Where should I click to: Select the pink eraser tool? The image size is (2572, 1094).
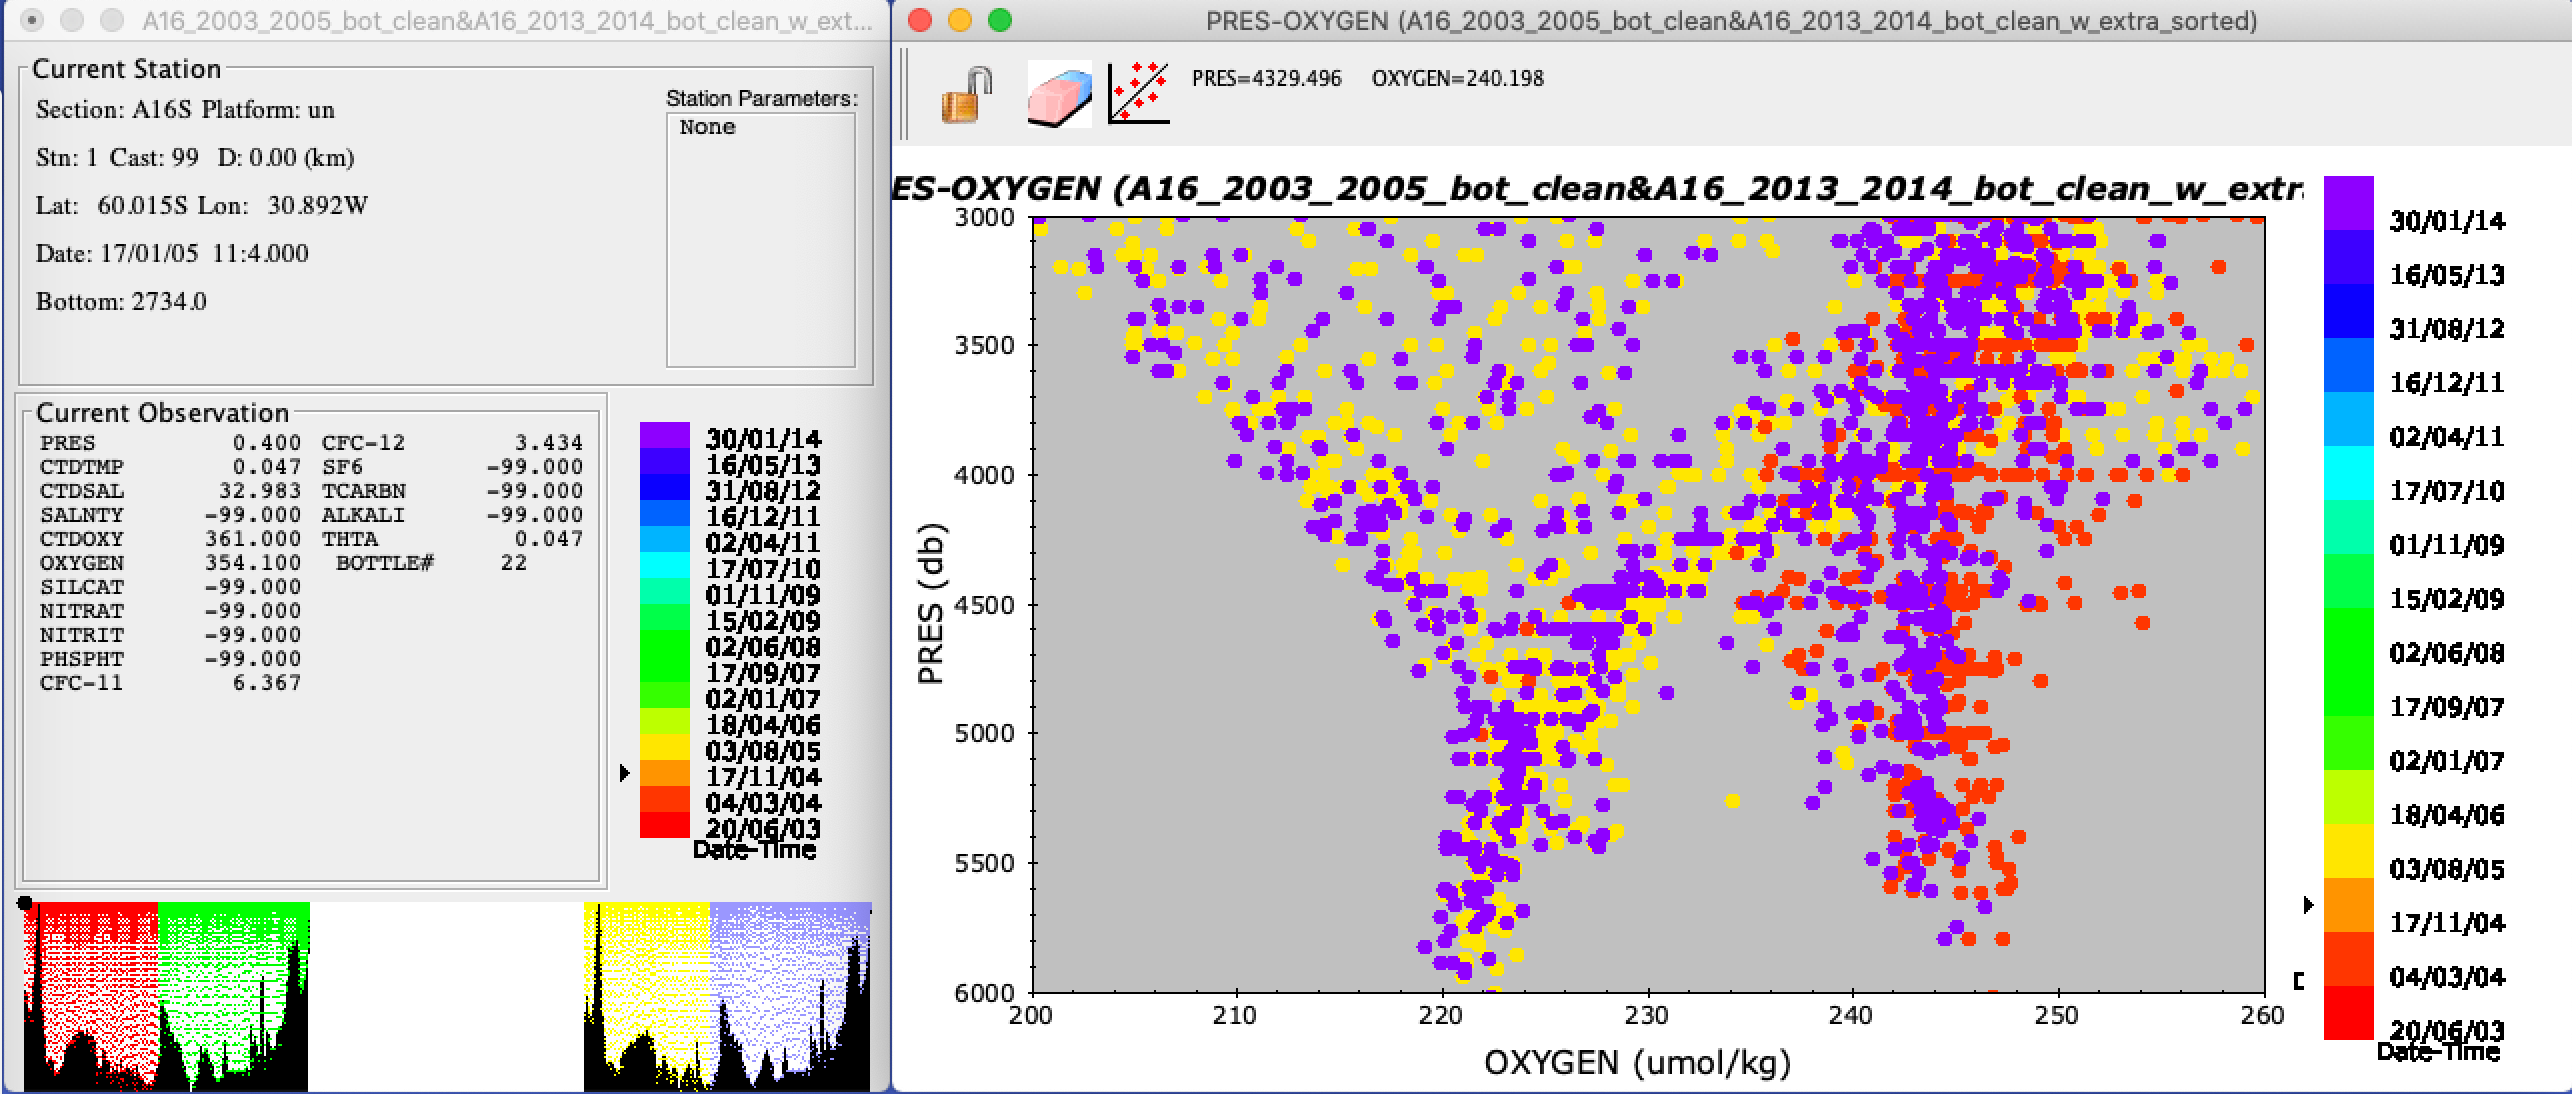pos(1060,95)
